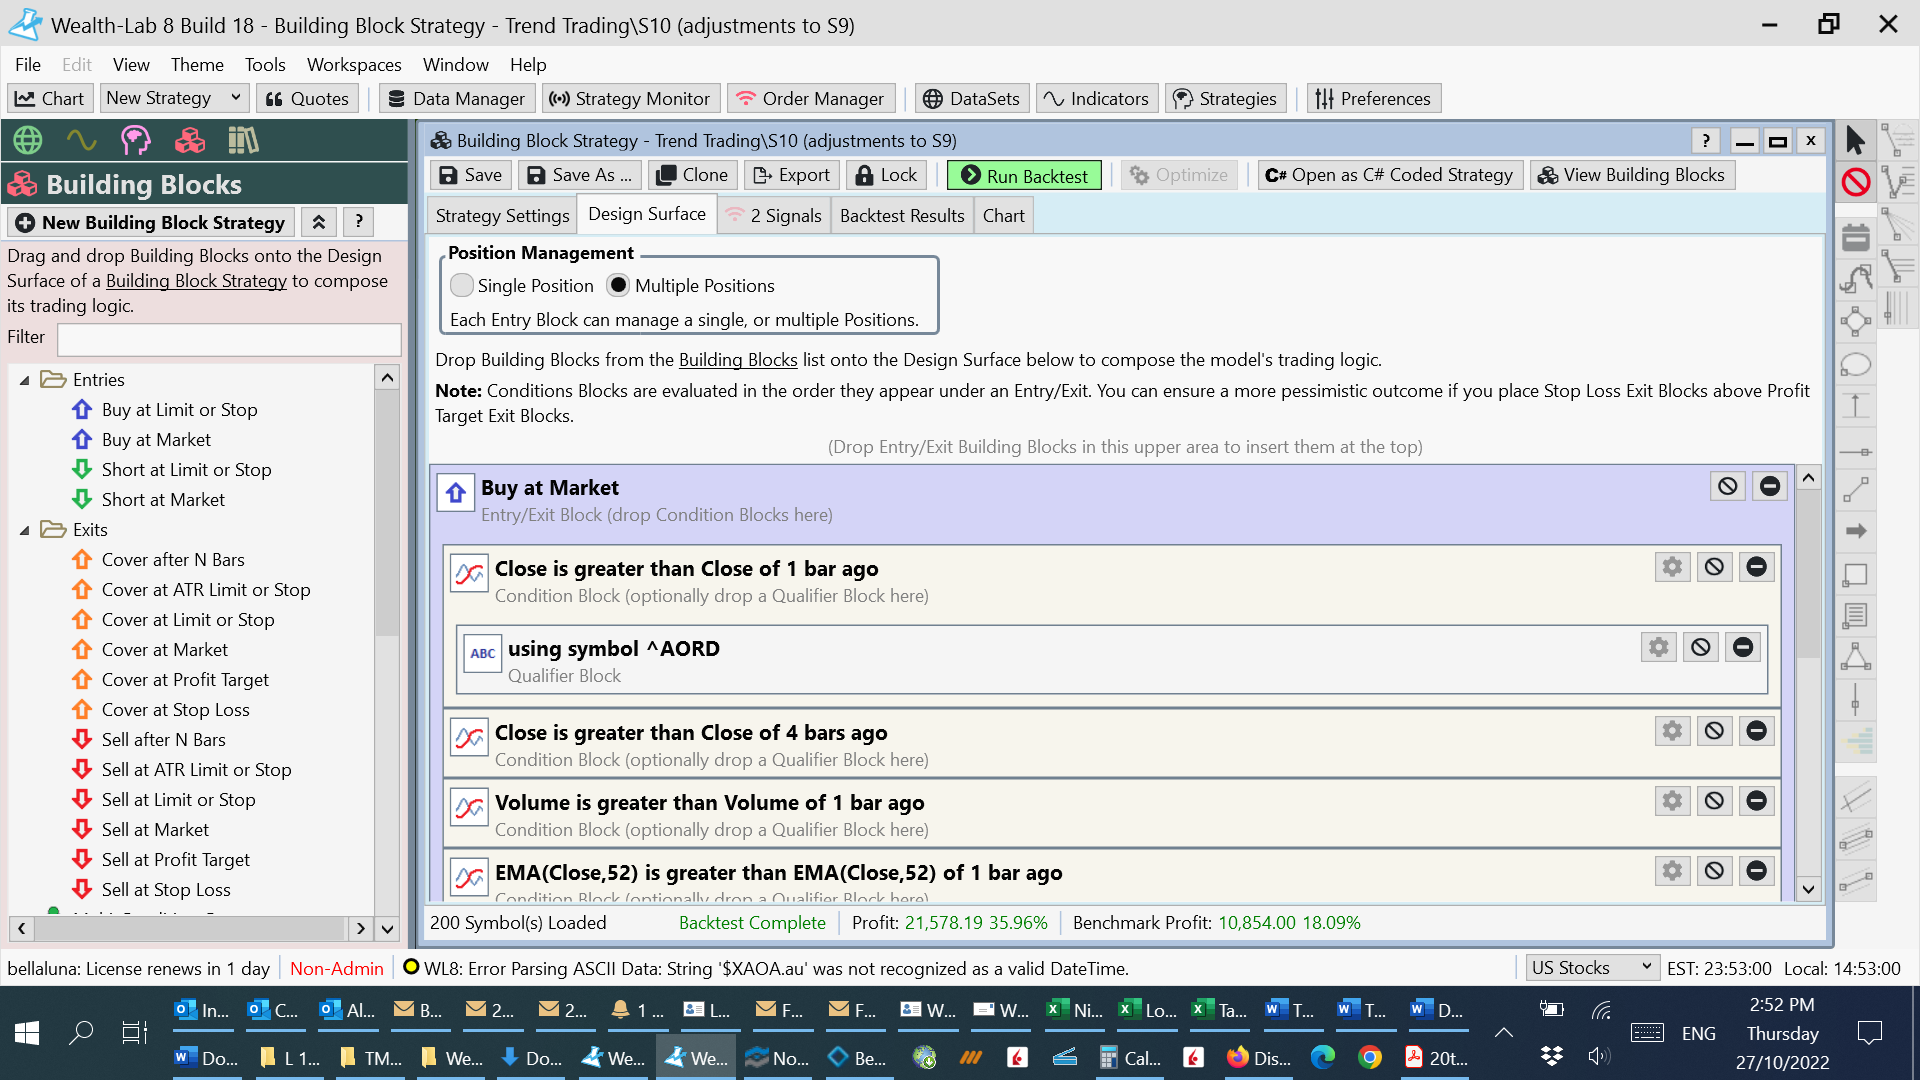The height and width of the screenshot is (1080, 1920).
Task: Collapse the Exits tree folder
Action: tap(25, 530)
